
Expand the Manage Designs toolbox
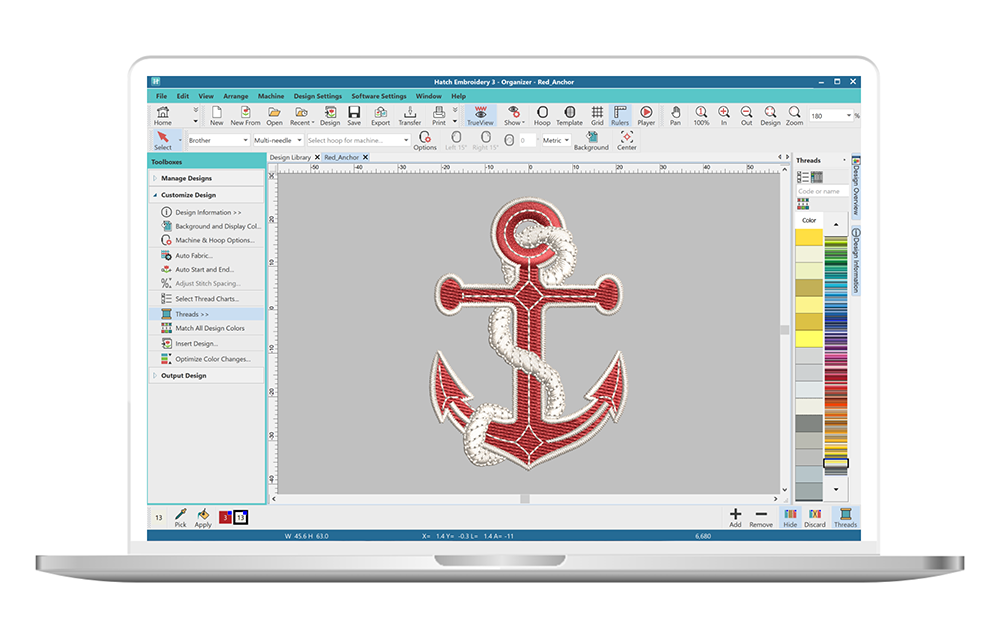click(x=187, y=178)
